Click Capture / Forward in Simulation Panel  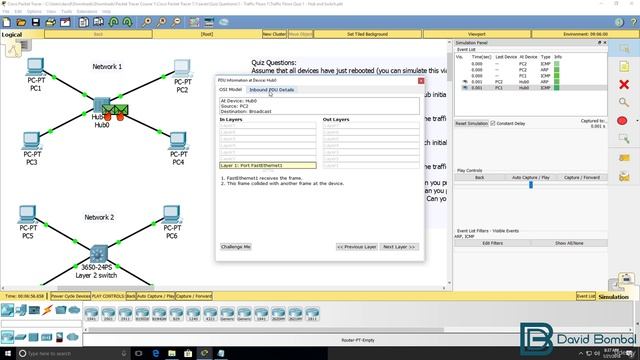point(582,178)
